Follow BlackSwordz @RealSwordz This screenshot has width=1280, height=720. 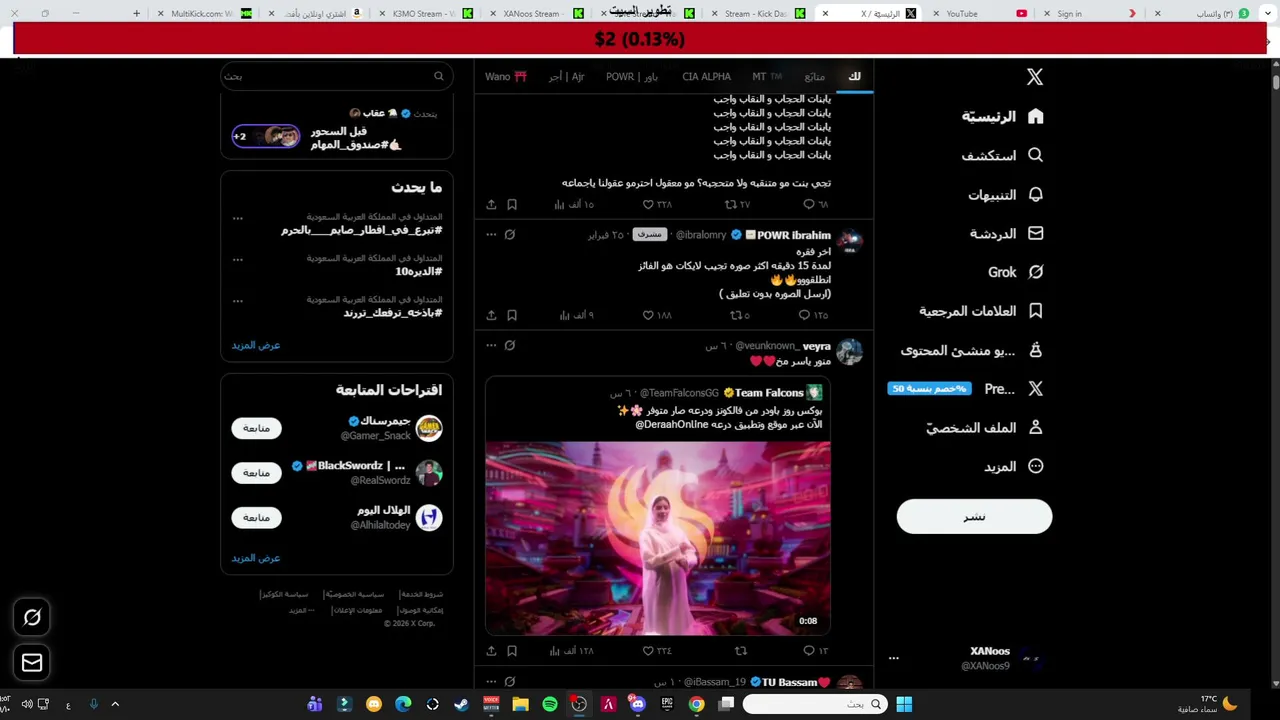pos(257,473)
